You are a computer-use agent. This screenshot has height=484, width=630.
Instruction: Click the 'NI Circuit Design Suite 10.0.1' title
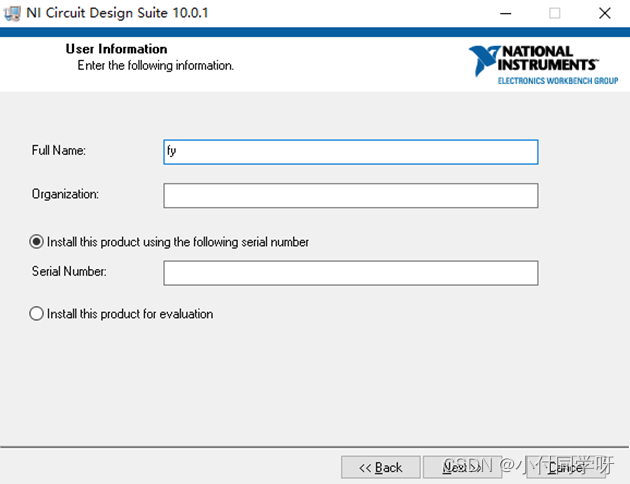tap(117, 13)
